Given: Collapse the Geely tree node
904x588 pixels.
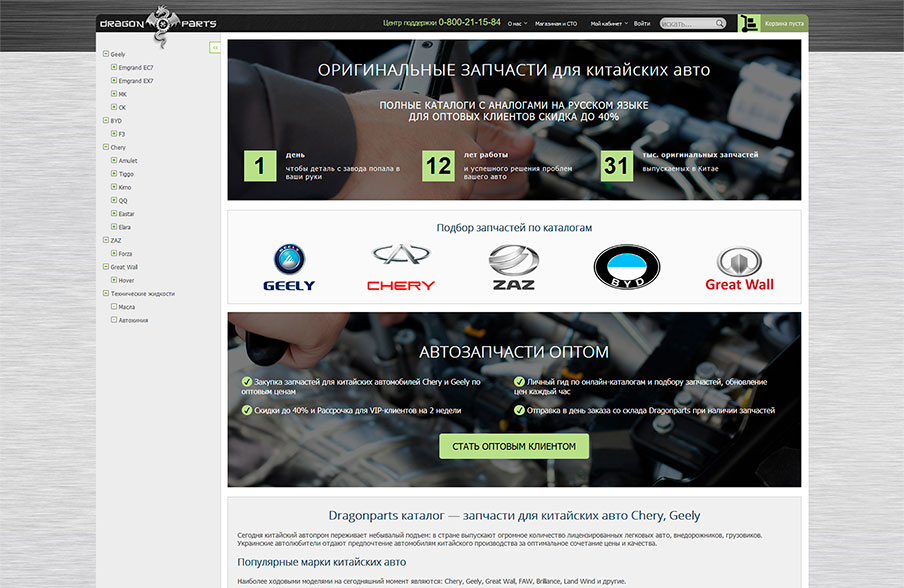Looking at the screenshot, I should point(106,54).
